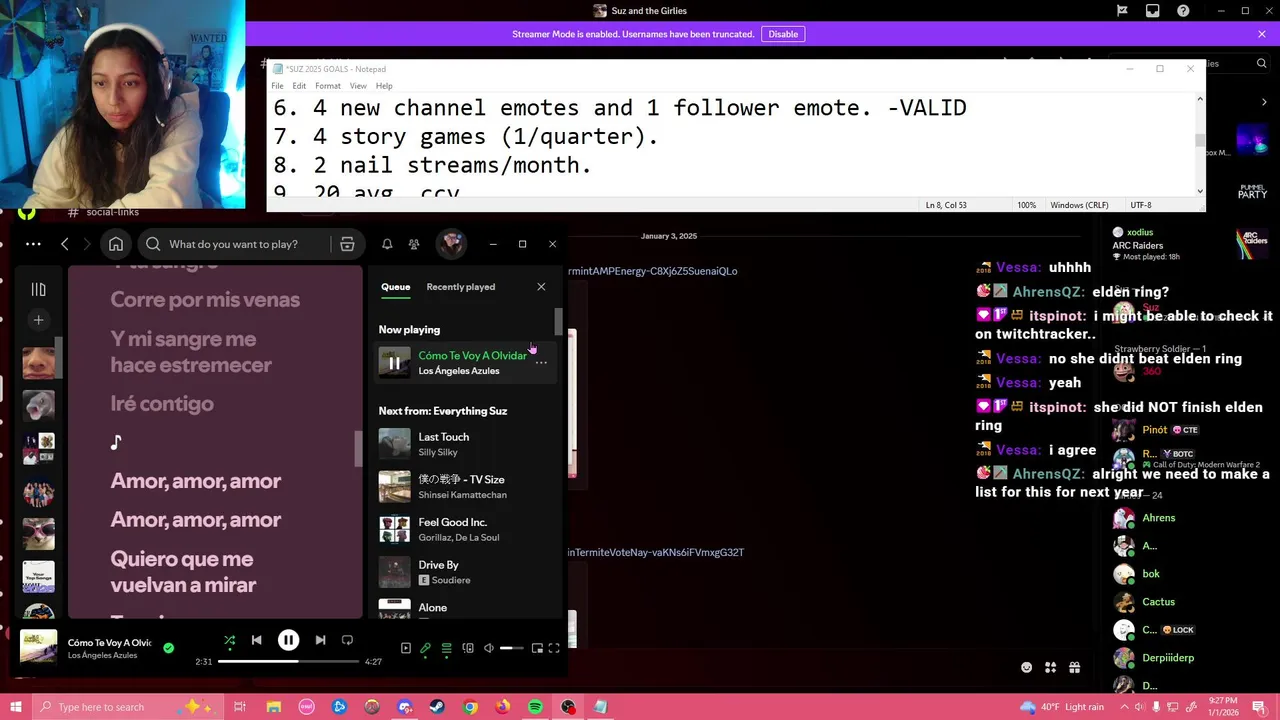
Task: Open album art thumbnail in player bar
Action: [x=39, y=646]
